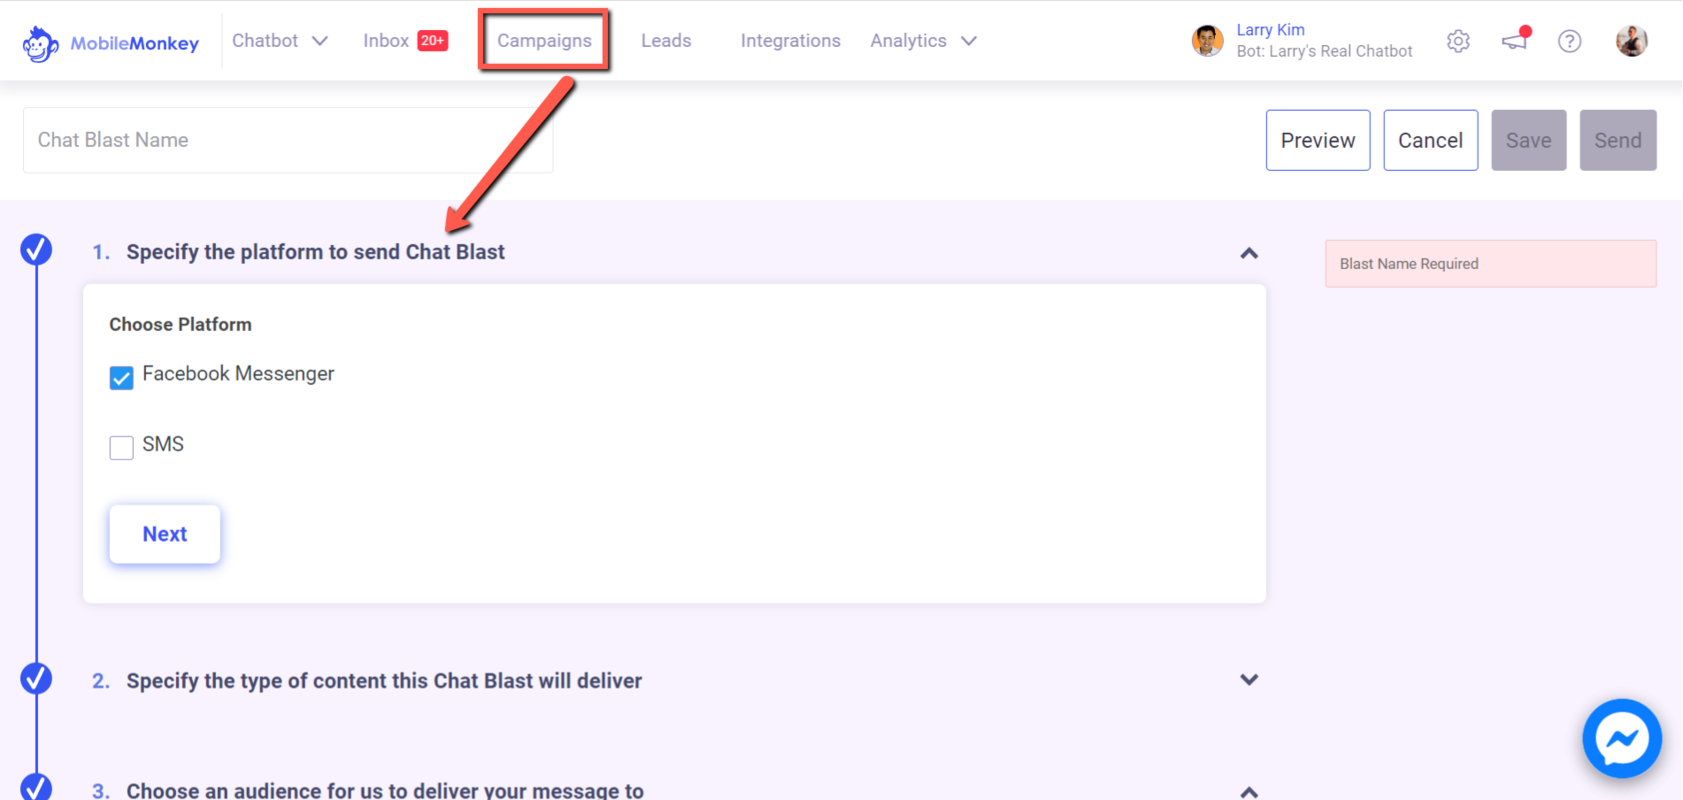The height and width of the screenshot is (800, 1683).
Task: Open the Analytics dropdown menu
Action: [923, 41]
